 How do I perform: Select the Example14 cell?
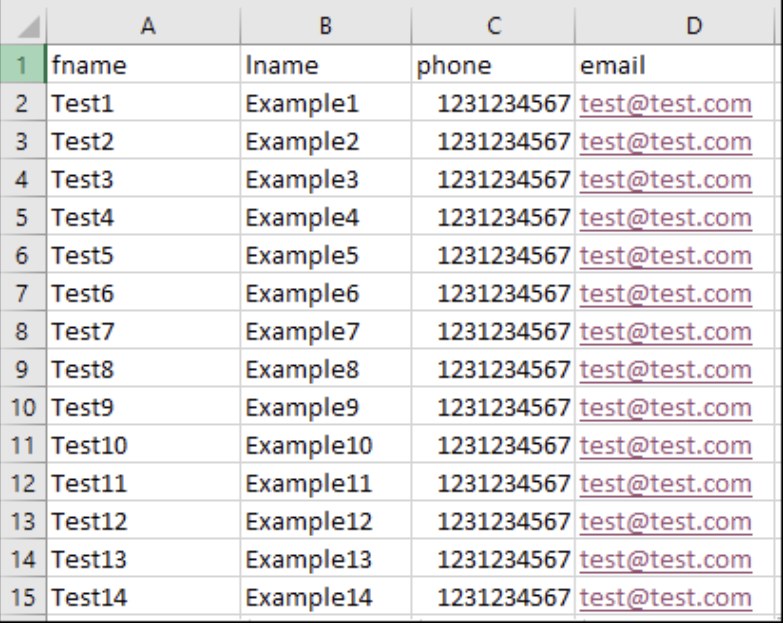[326, 597]
